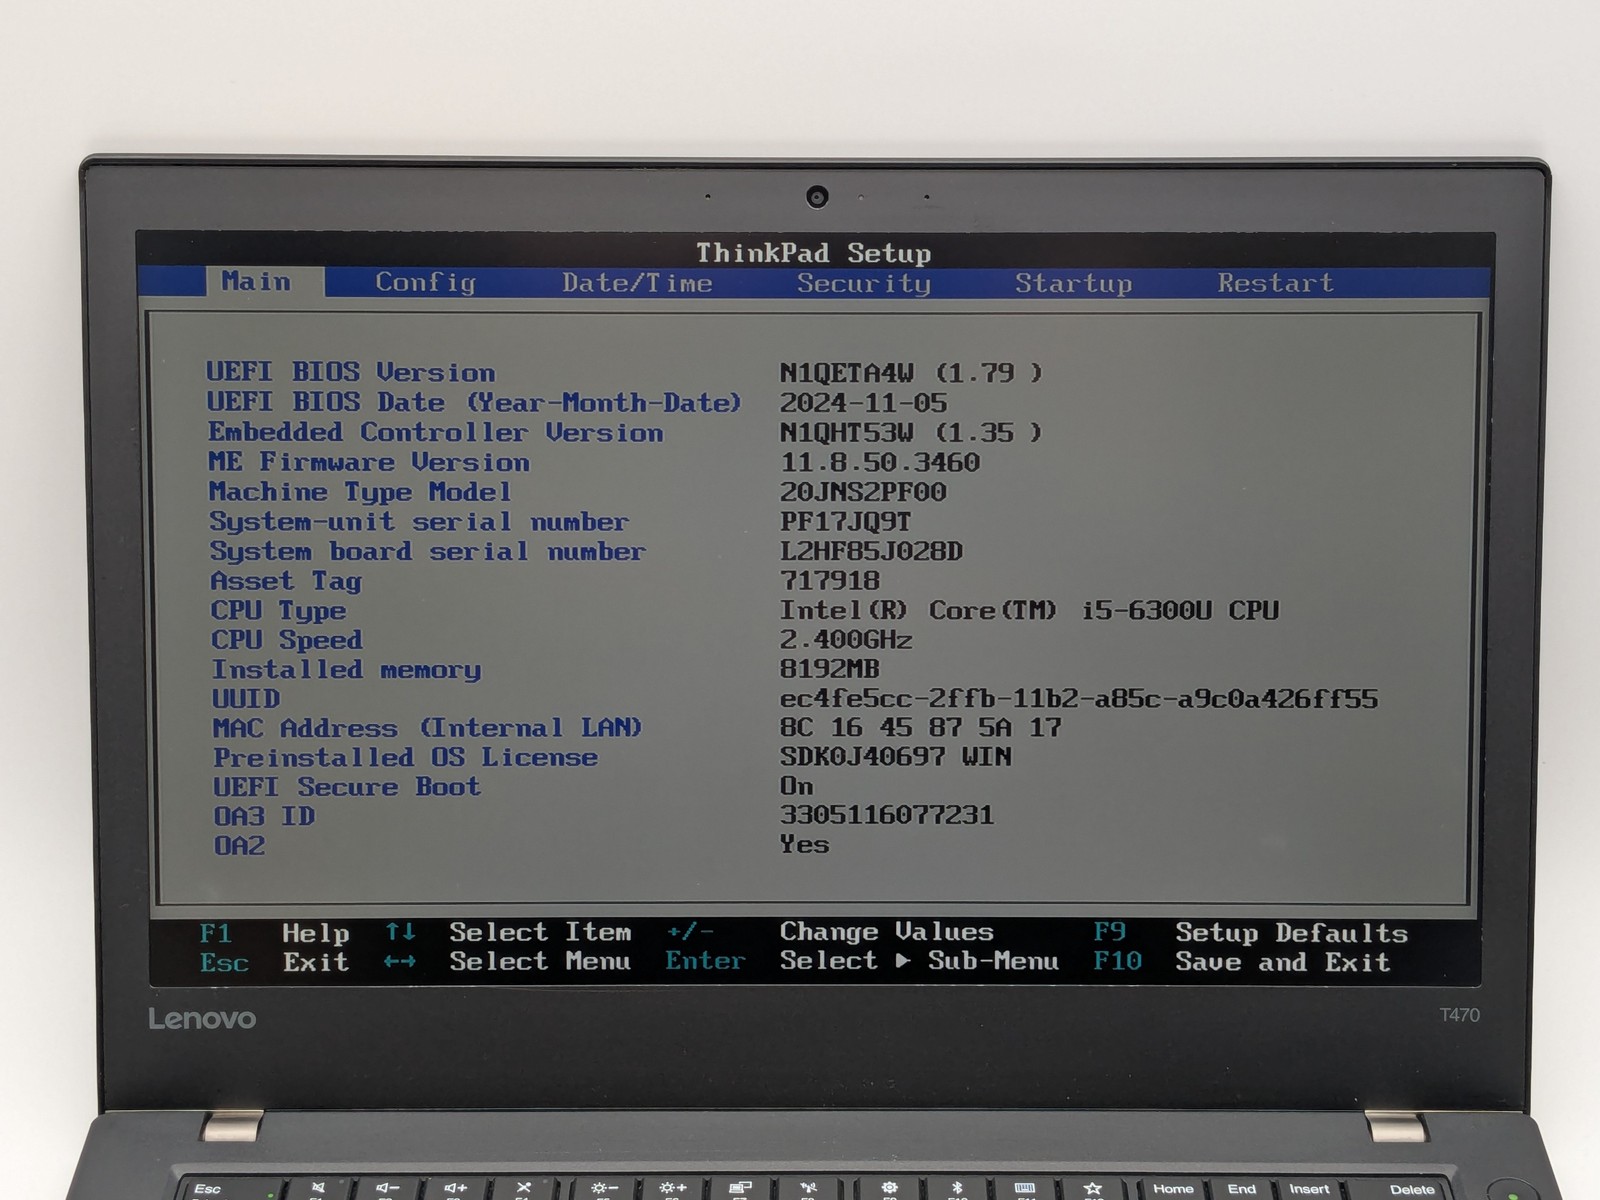This screenshot has width=1600, height=1200.
Task: Click asset tag value 717918
Action: [830, 581]
